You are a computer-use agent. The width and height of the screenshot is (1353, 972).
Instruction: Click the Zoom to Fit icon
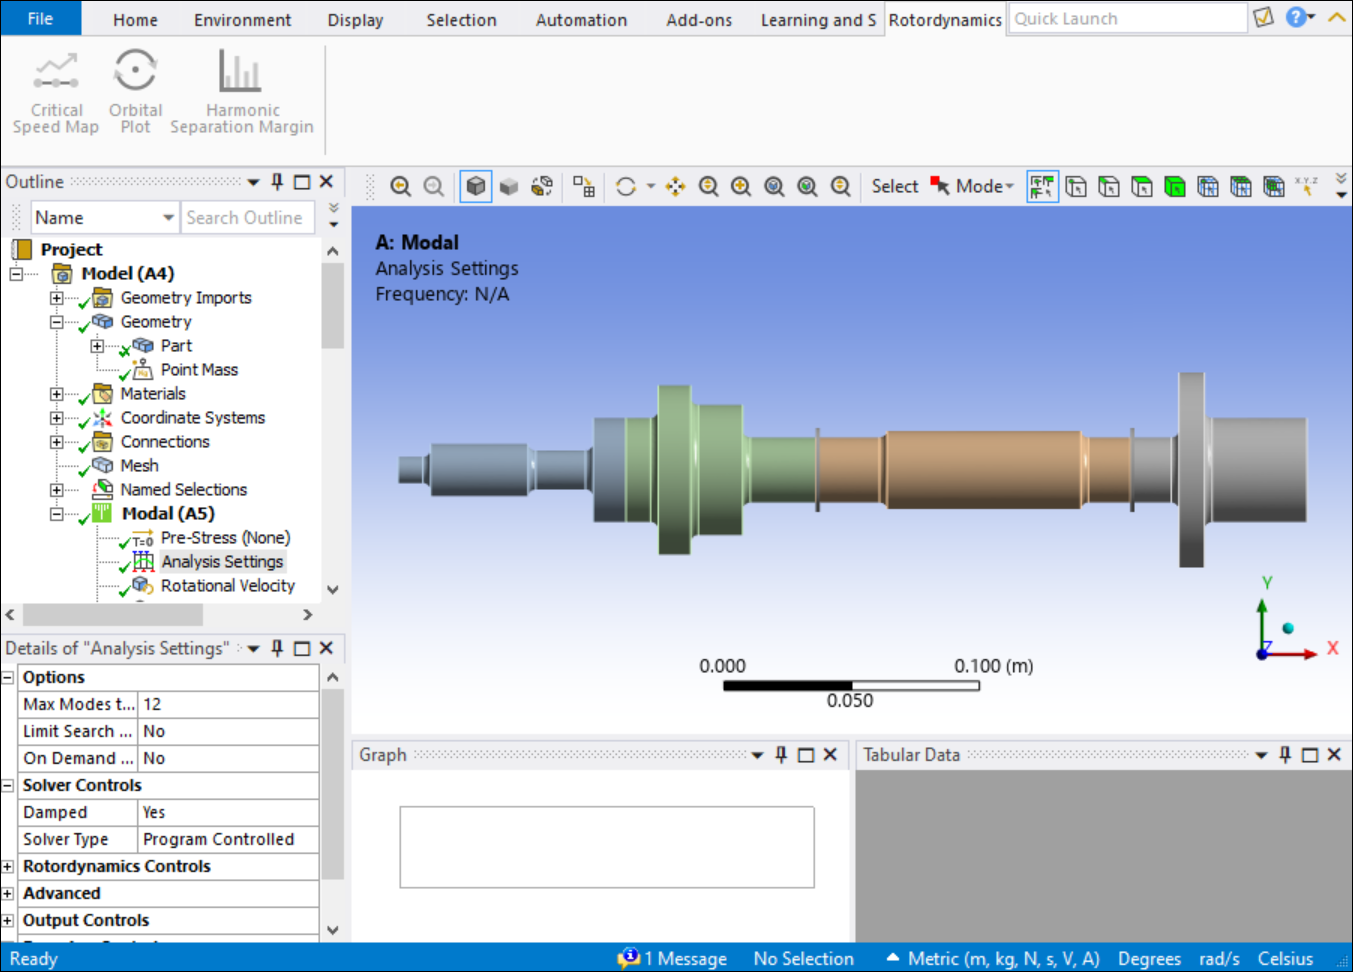pyautogui.click(x=772, y=186)
